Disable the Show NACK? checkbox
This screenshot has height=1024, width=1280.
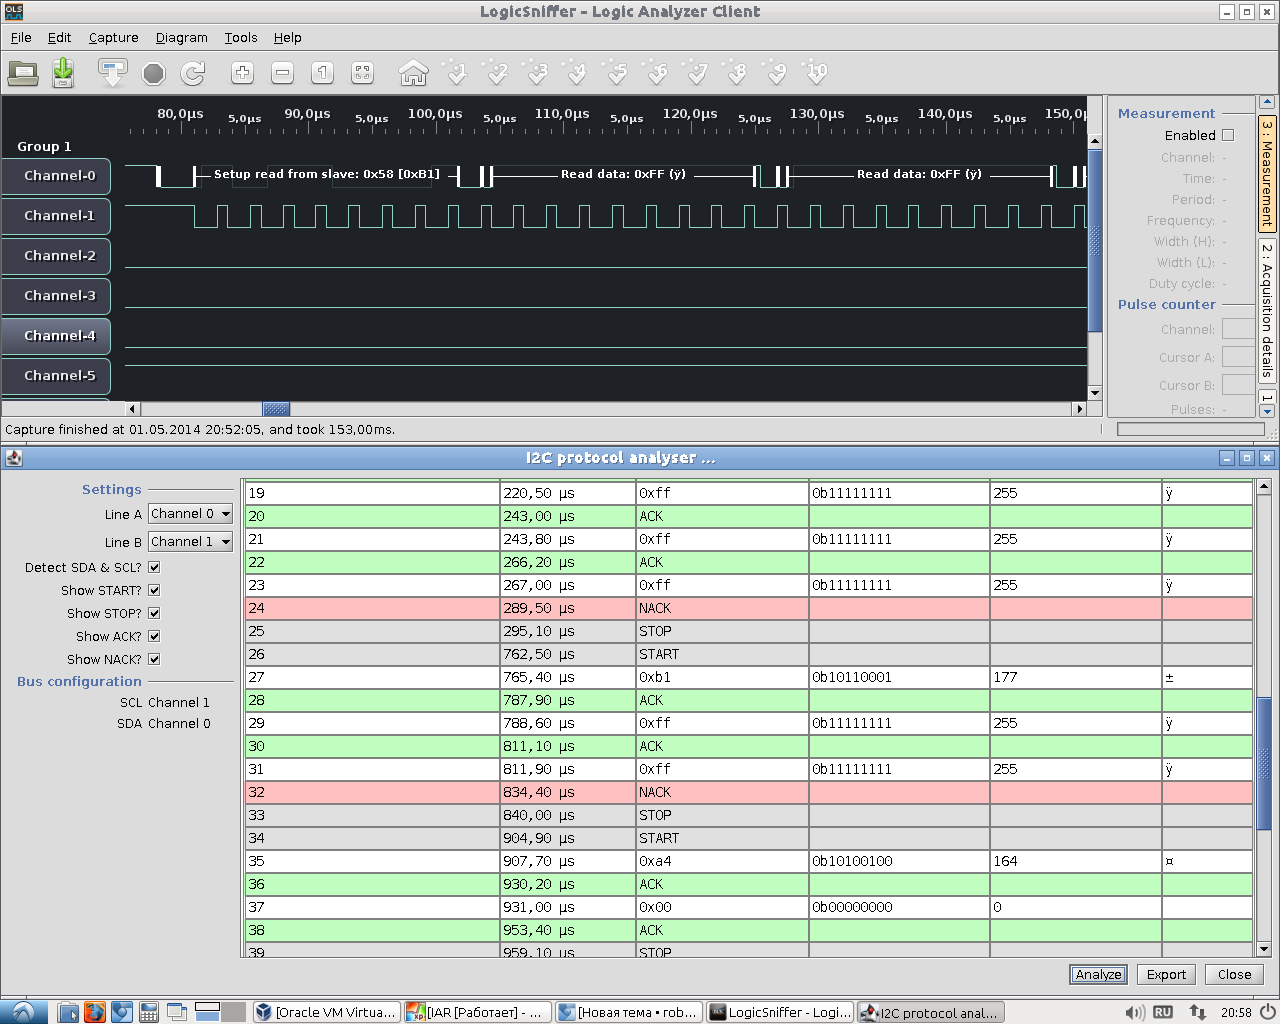click(x=154, y=659)
